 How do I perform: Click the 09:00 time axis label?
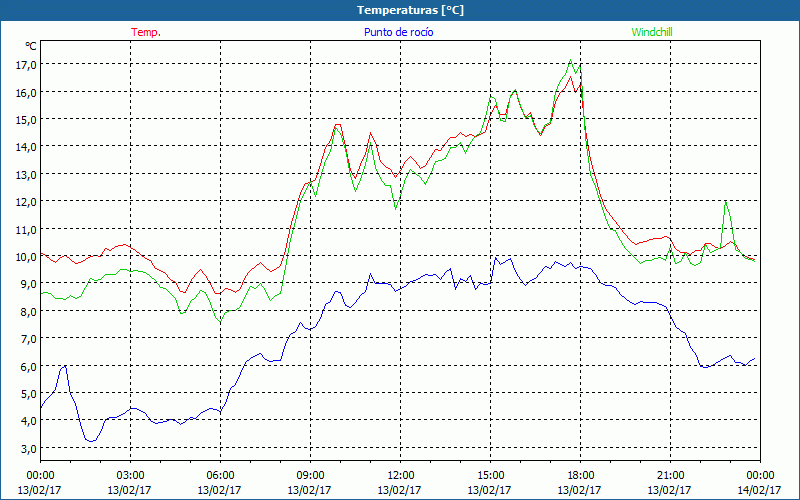[x=310, y=476]
